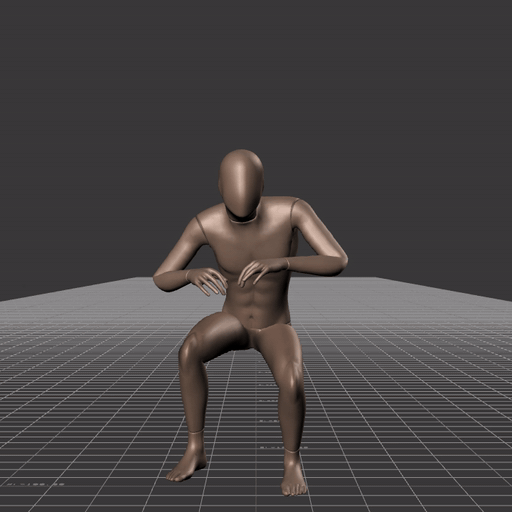Select the mannequin's head
Image resolution: width=512 pixels, height=512 pixels.
point(241,184)
